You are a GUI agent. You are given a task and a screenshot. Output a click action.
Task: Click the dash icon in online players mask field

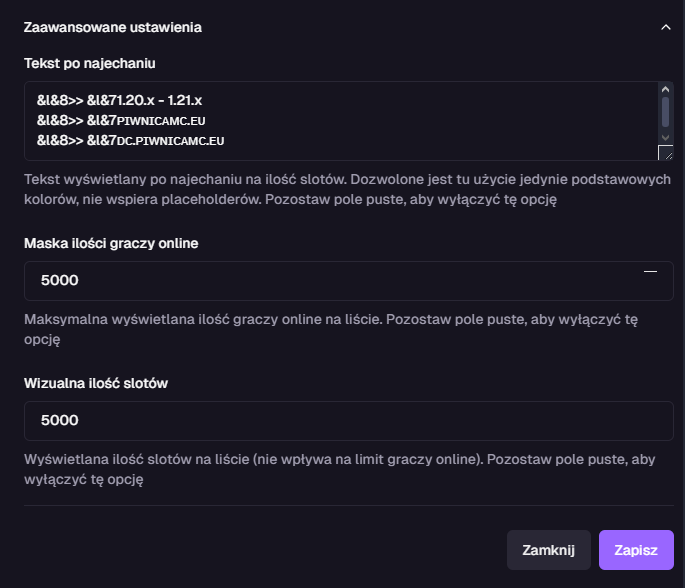click(650, 271)
